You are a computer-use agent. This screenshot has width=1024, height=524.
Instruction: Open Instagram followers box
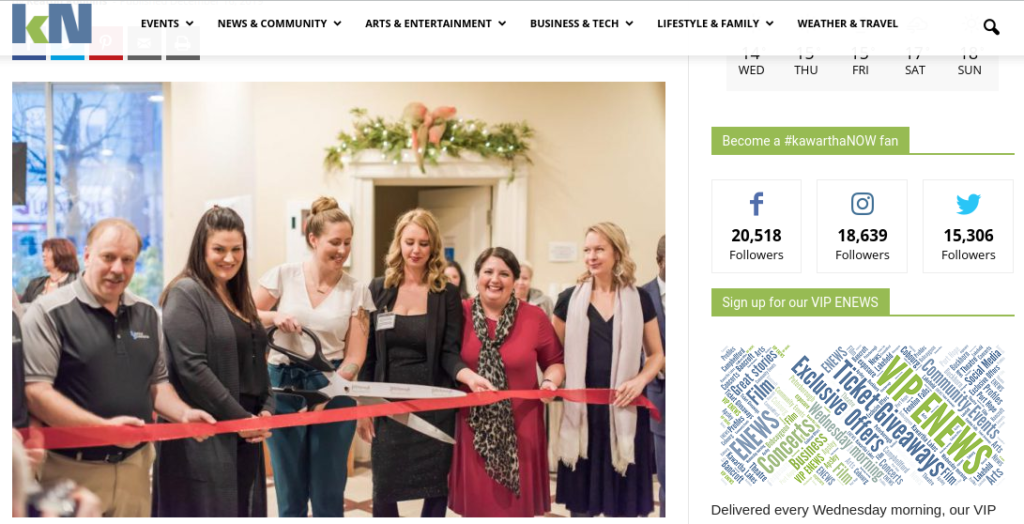[x=862, y=226]
